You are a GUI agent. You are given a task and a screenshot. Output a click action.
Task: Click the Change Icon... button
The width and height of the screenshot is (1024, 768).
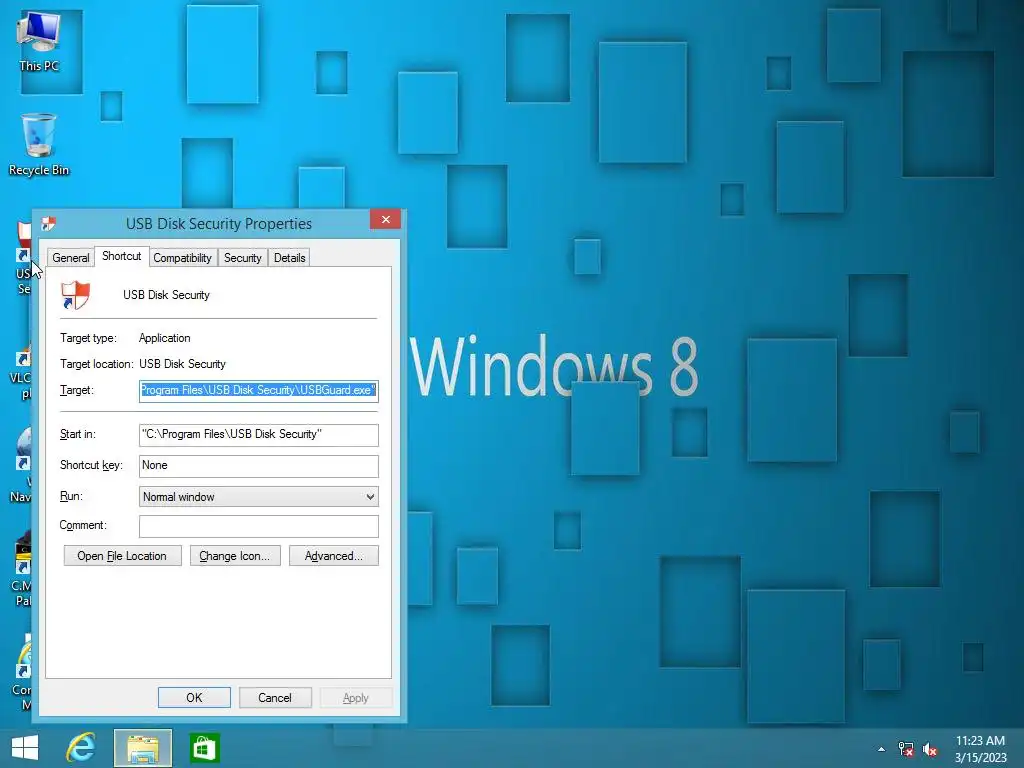(235, 556)
